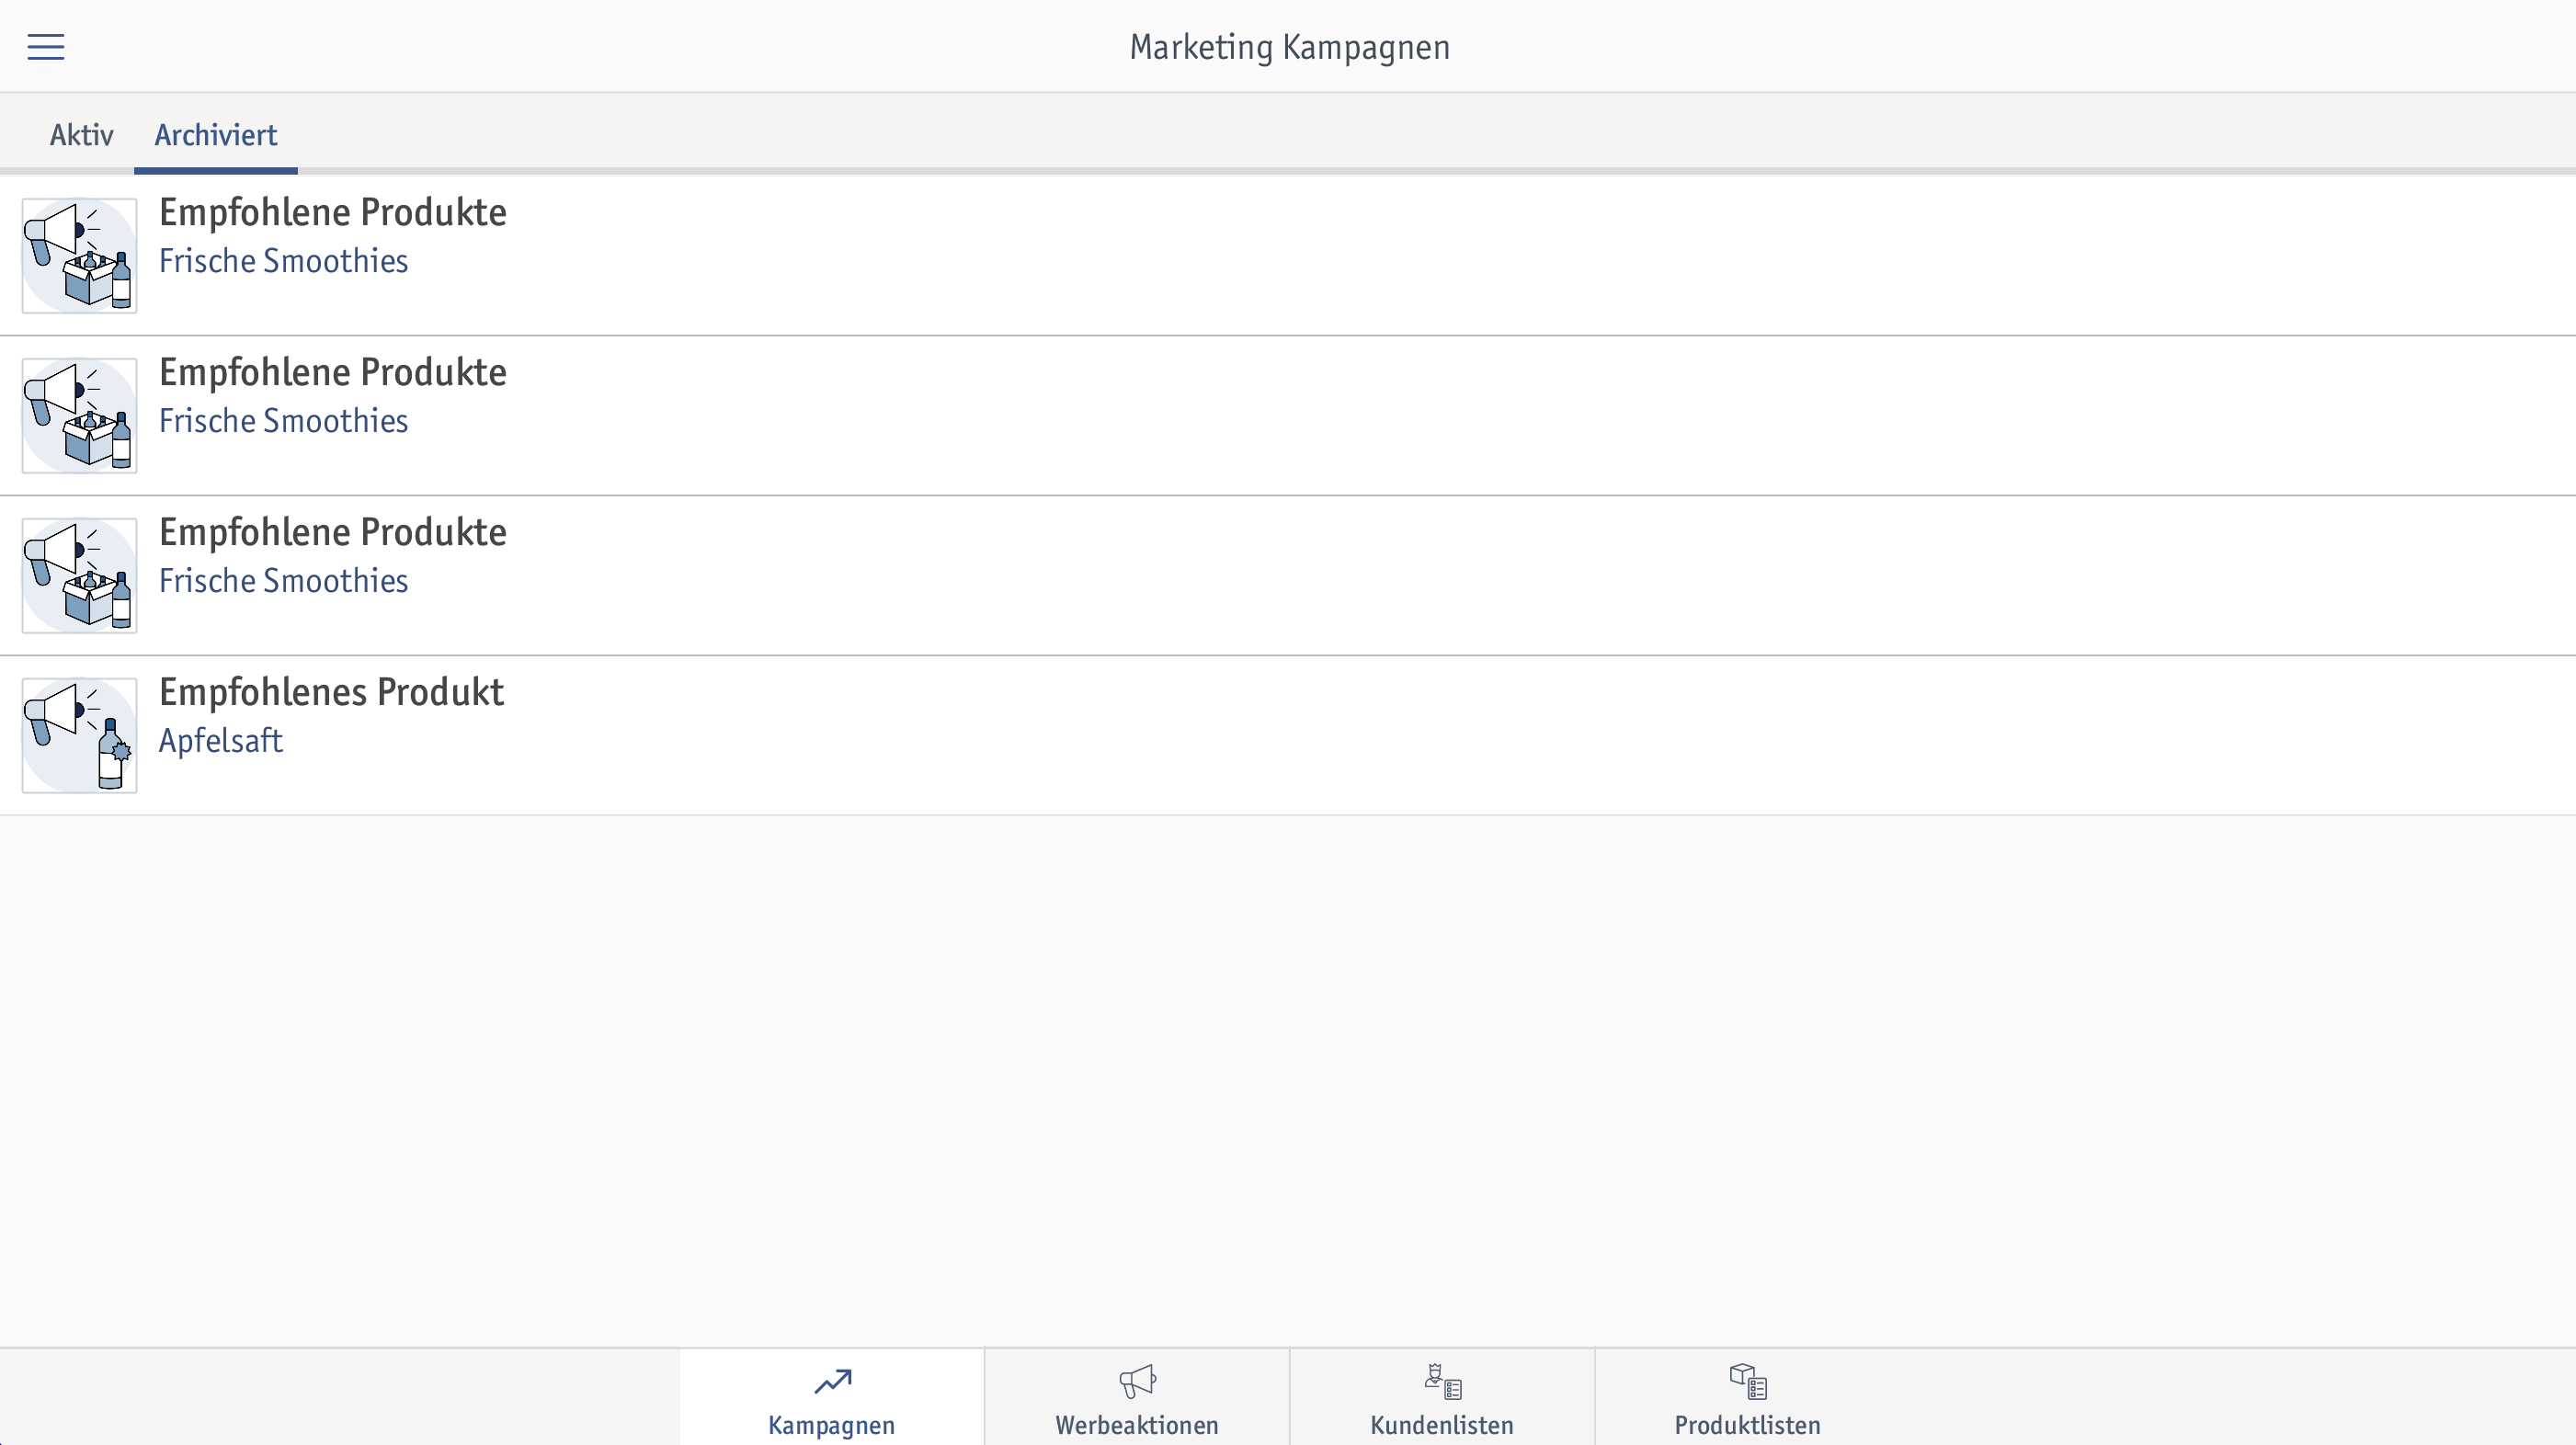Screen dimensions: 2576x1445
Task: Open the second 'Empfohlene Produkte' campaign title
Action: pyautogui.click(x=333, y=372)
